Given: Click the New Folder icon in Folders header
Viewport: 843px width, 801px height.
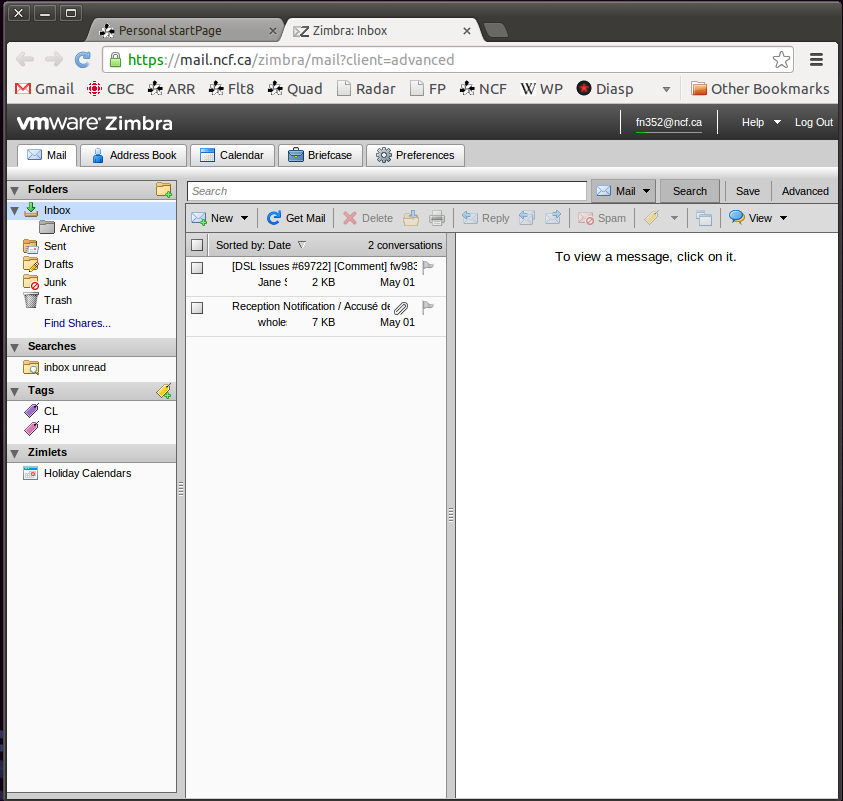Looking at the screenshot, I should (163, 189).
